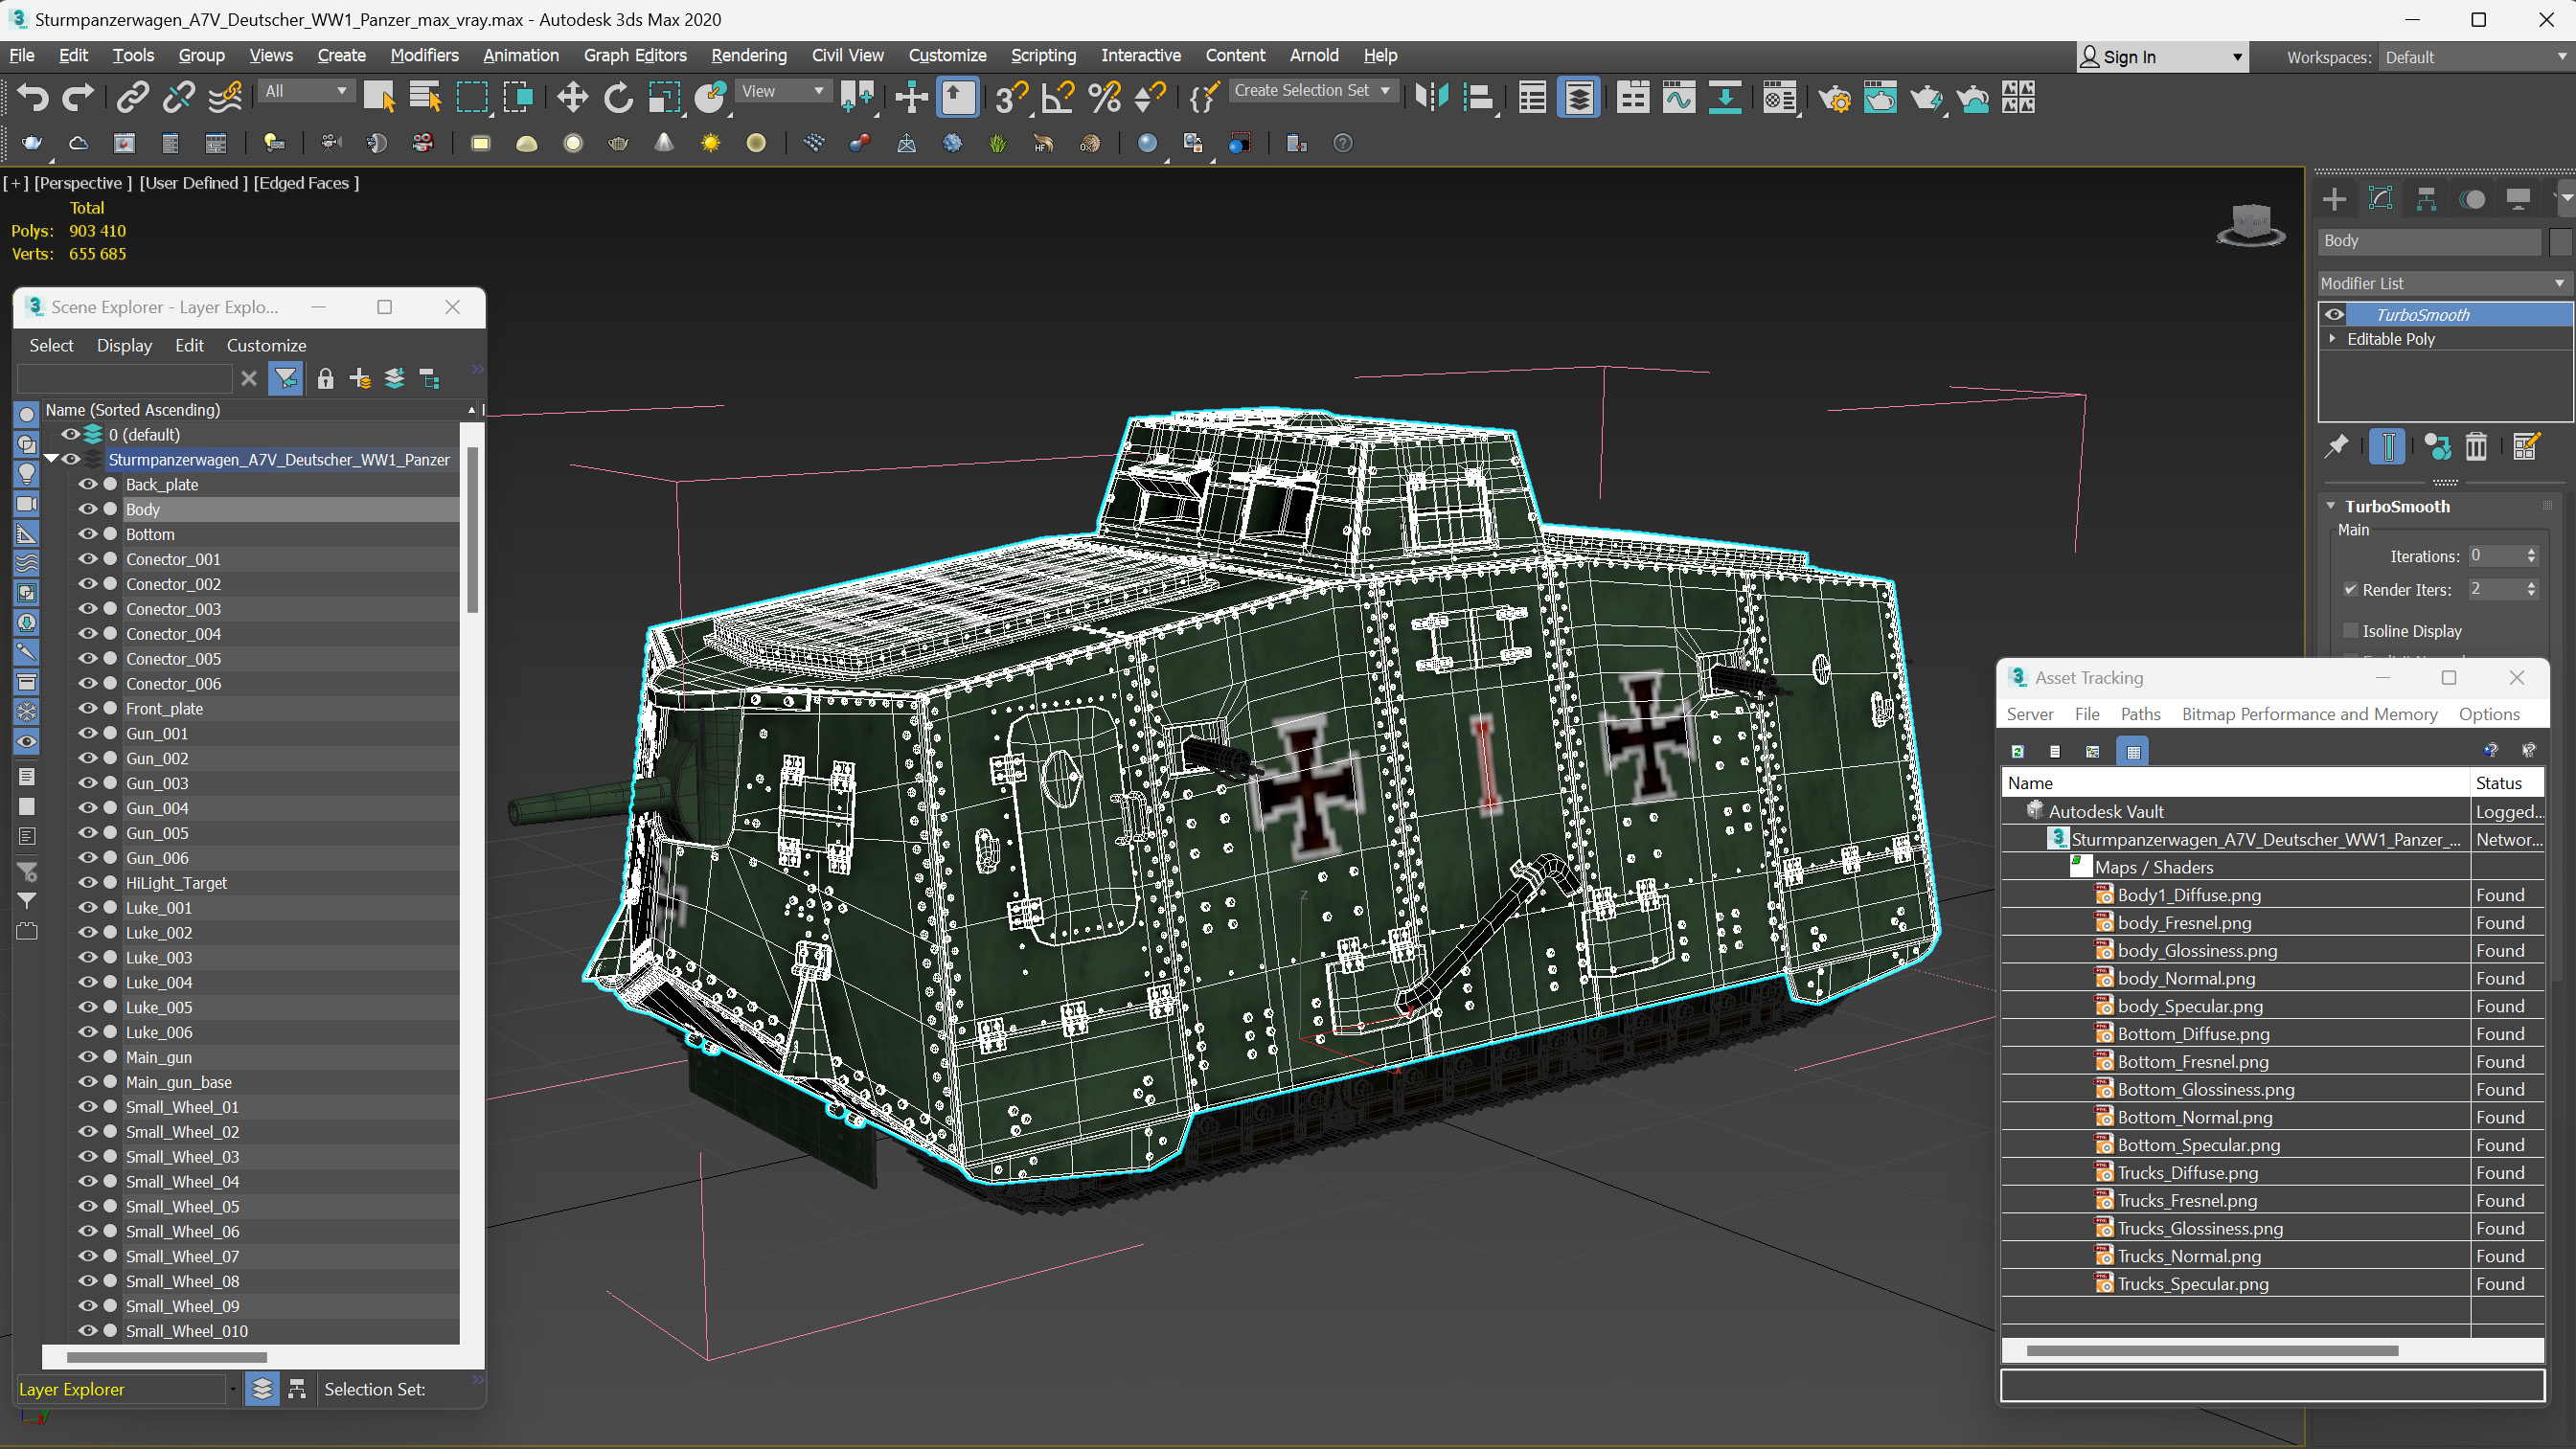Open the Create Selection Set dropdown

1311,91
